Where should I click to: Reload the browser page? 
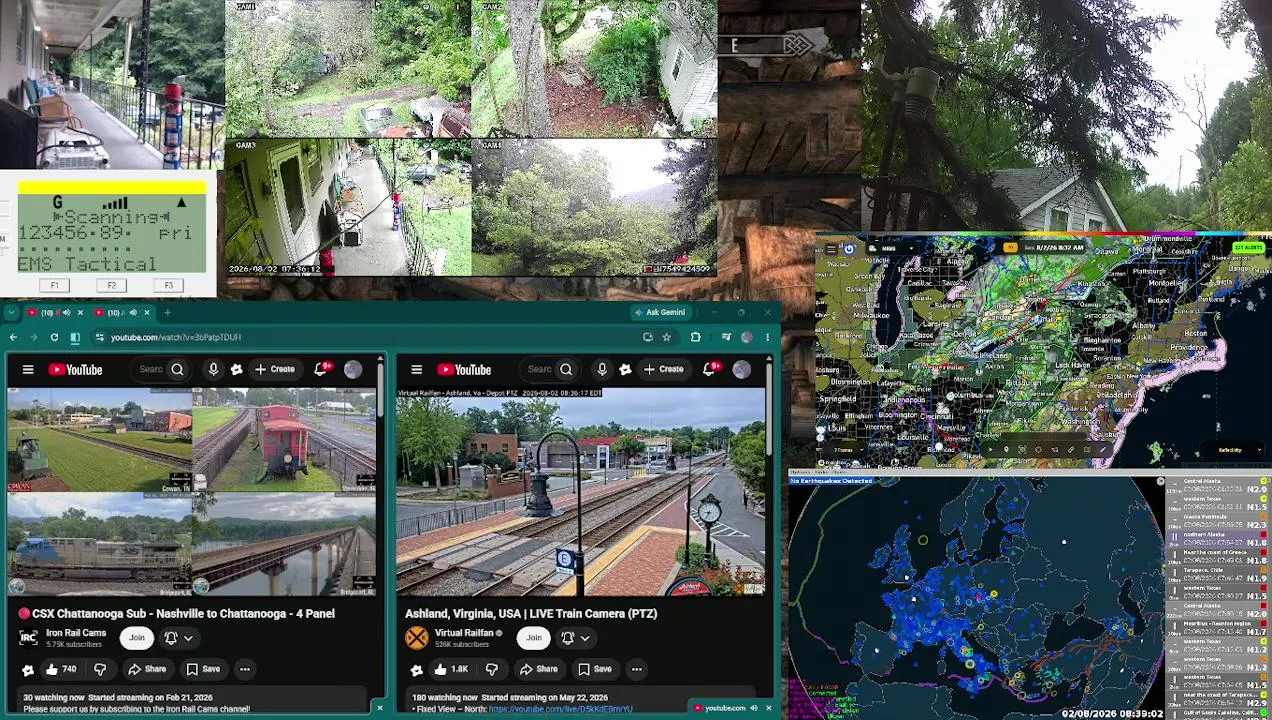54,337
